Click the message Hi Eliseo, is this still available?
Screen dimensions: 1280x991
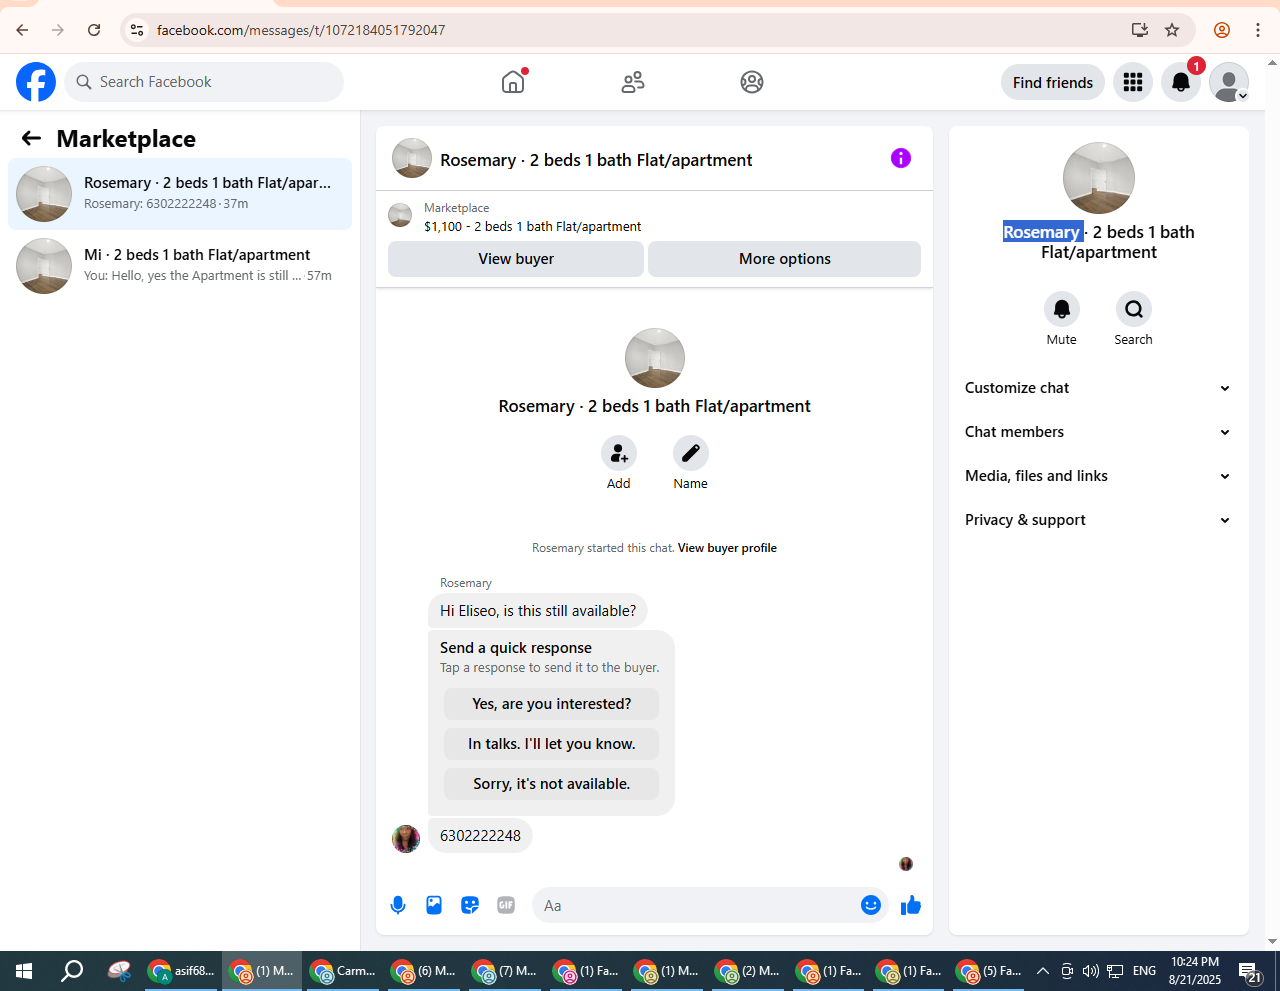[538, 611]
